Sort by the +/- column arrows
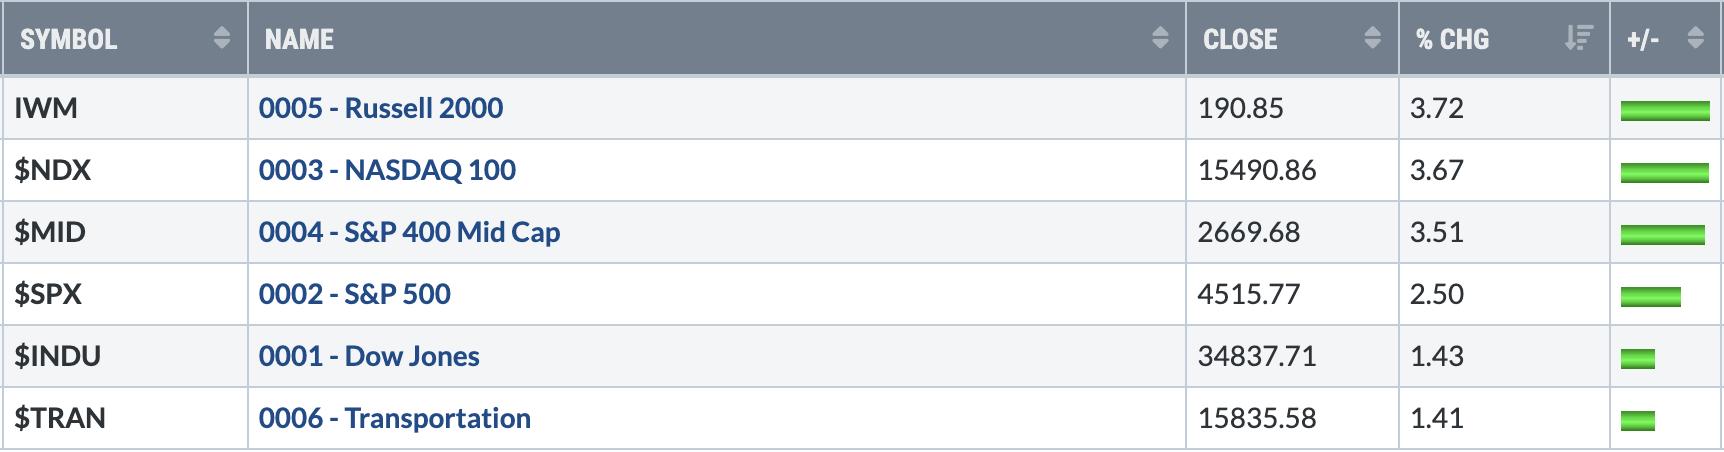1724x452 pixels. click(x=1695, y=39)
